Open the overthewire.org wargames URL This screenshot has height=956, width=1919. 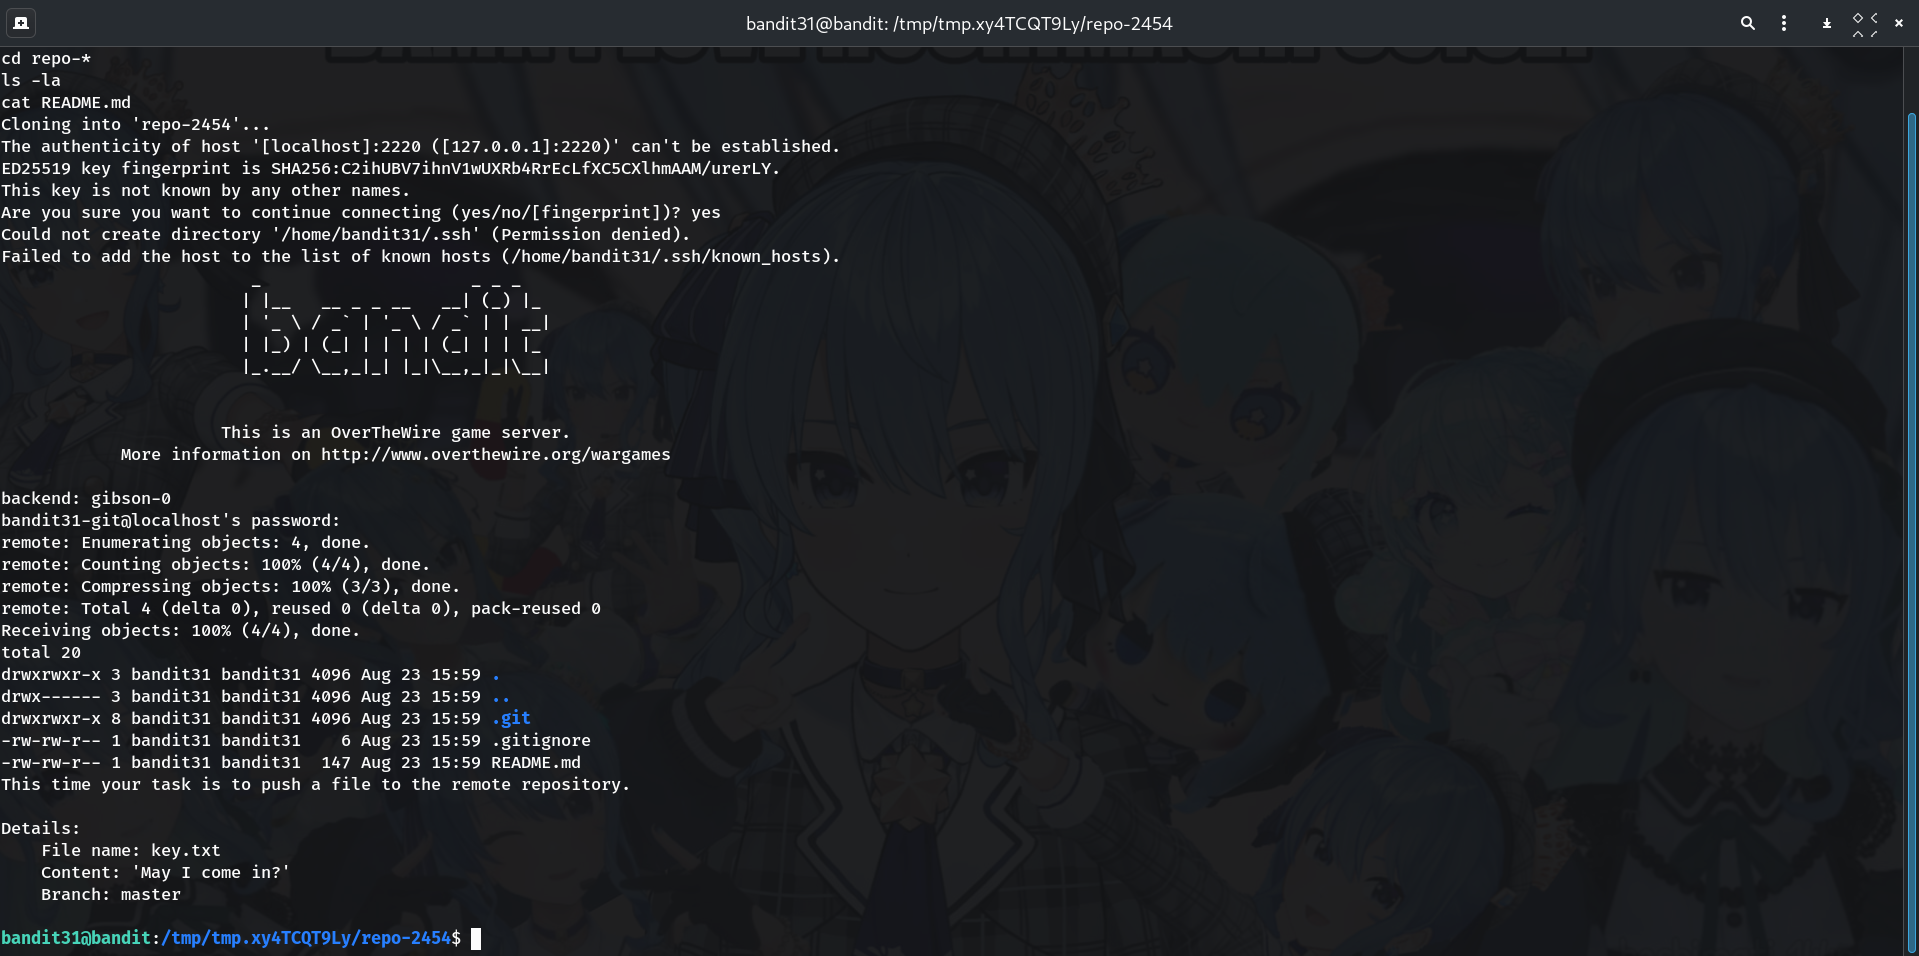[495, 454]
